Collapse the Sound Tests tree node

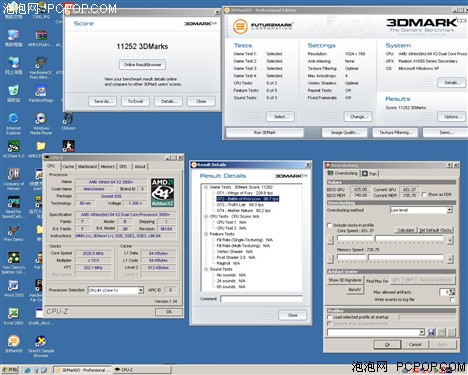click(x=206, y=269)
